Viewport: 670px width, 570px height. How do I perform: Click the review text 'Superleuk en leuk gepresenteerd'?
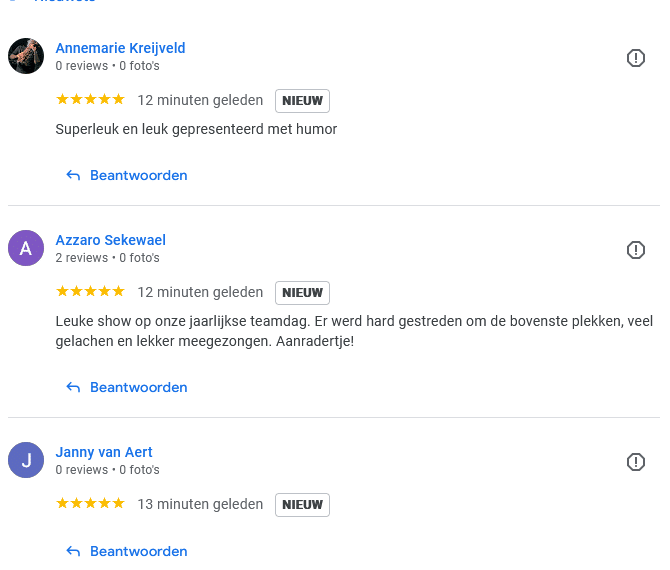click(196, 129)
